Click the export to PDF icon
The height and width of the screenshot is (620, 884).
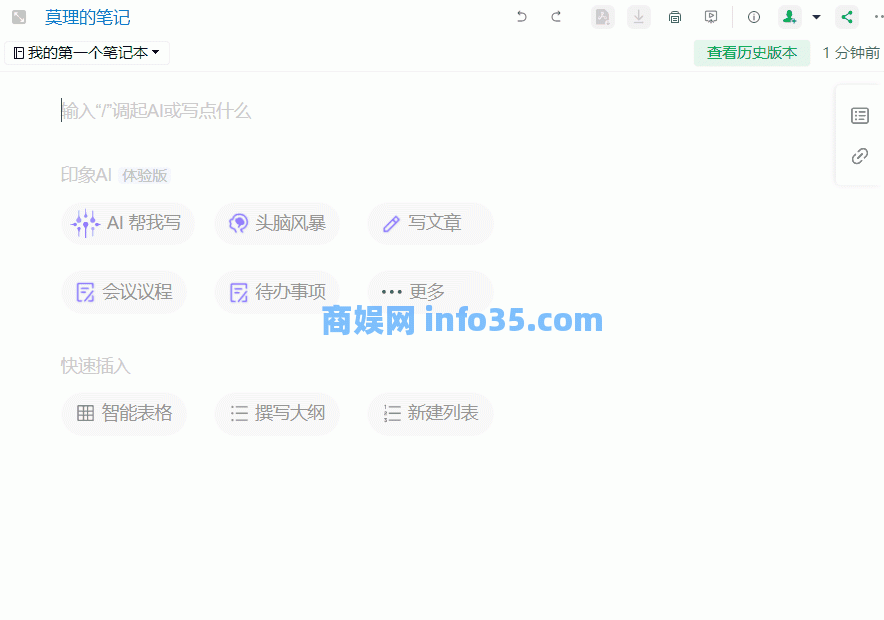602,17
